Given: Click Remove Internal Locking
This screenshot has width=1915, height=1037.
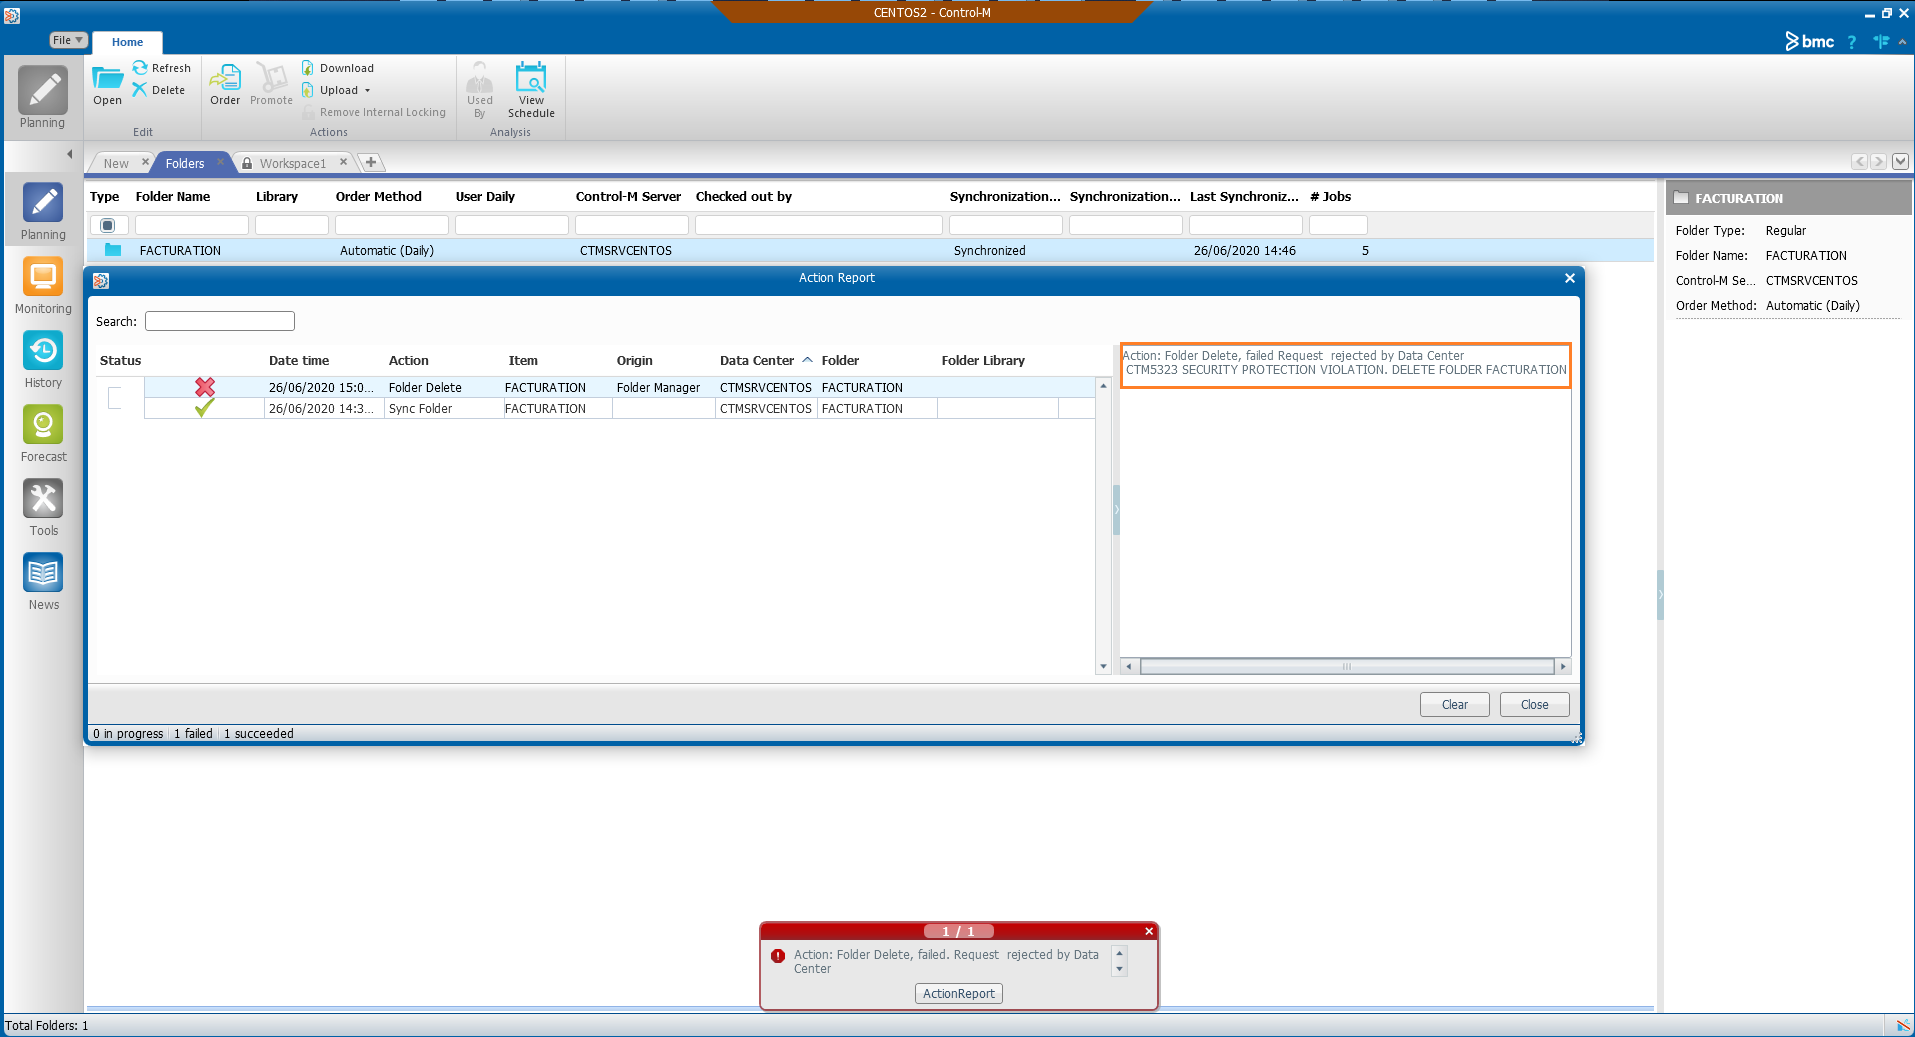Looking at the screenshot, I should [x=374, y=112].
